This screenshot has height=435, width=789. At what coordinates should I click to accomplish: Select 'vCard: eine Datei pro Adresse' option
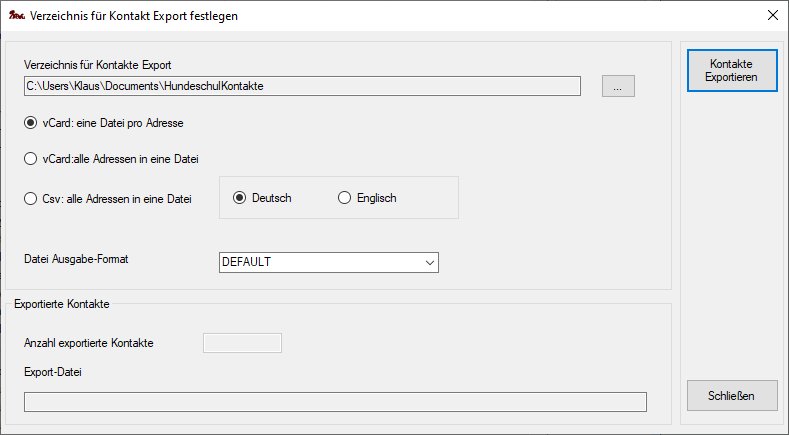tap(31, 123)
